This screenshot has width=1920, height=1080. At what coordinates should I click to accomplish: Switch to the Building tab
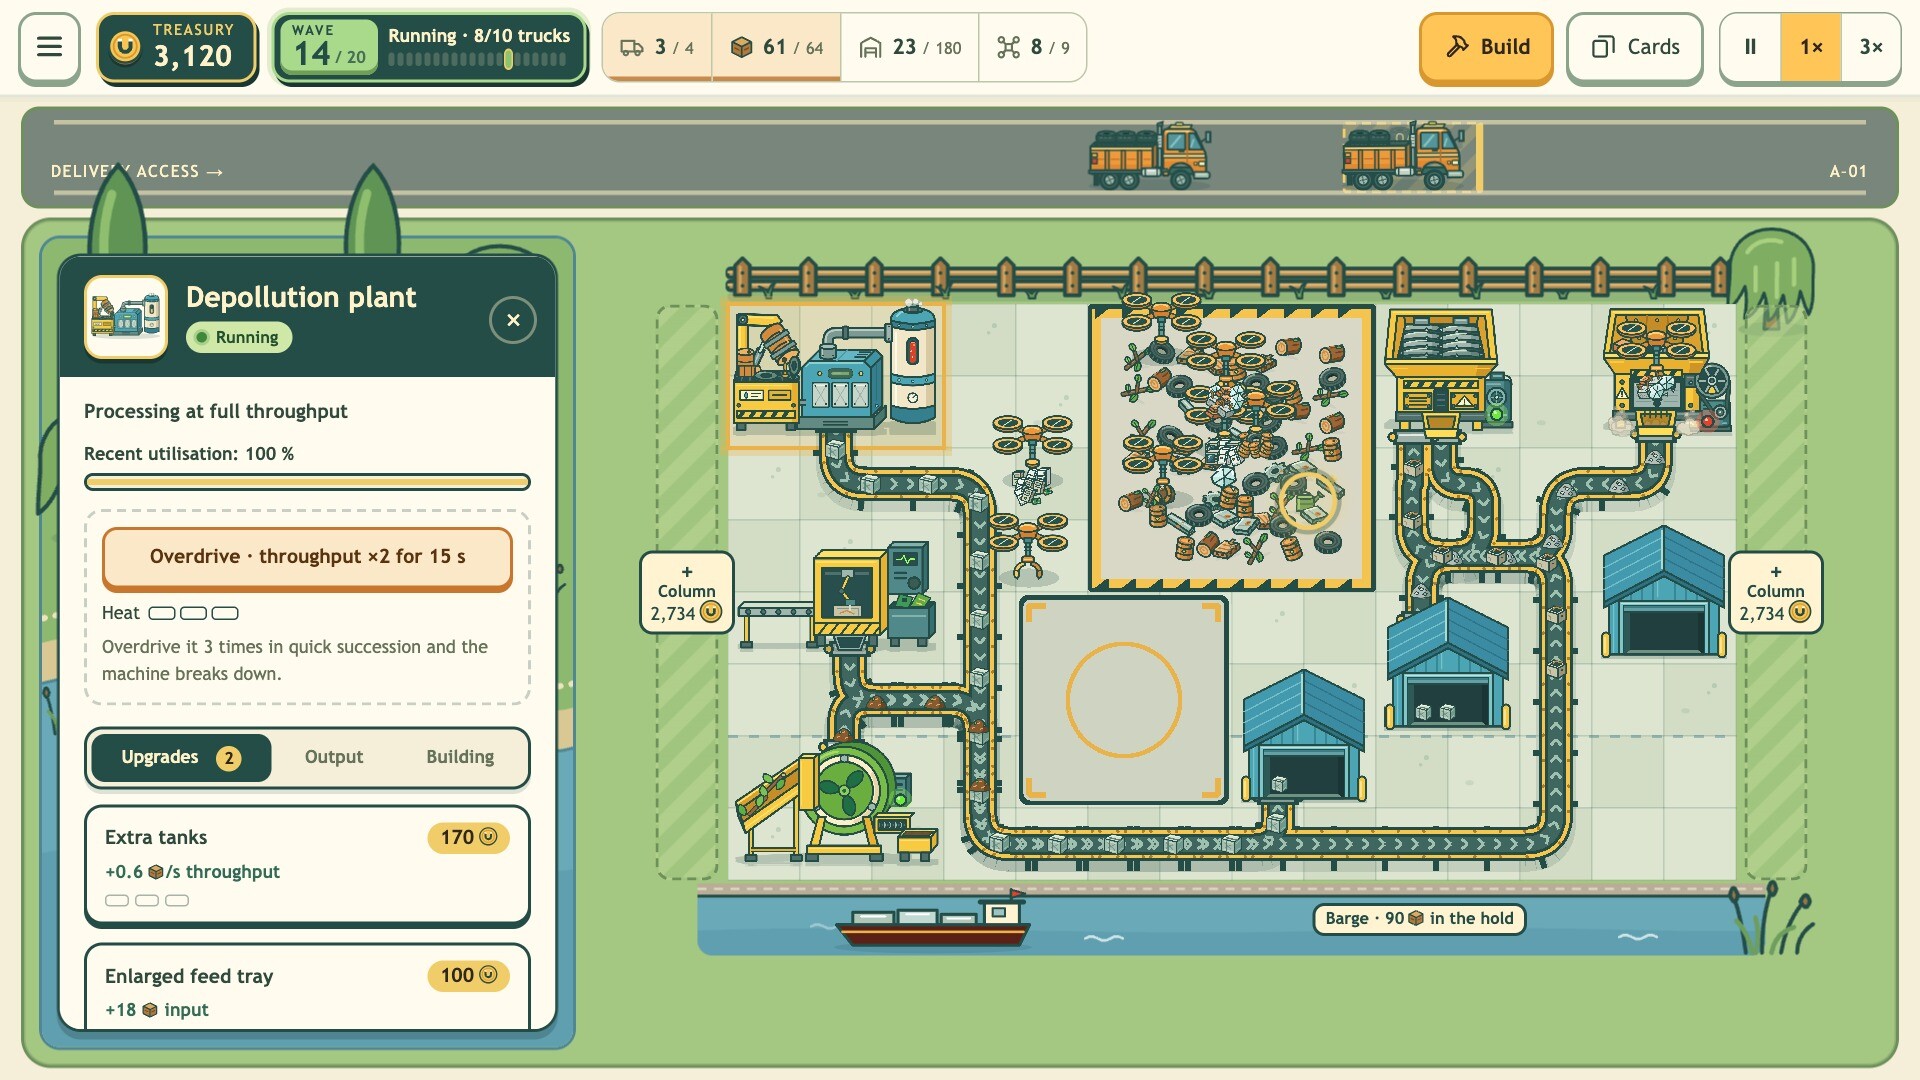point(460,757)
